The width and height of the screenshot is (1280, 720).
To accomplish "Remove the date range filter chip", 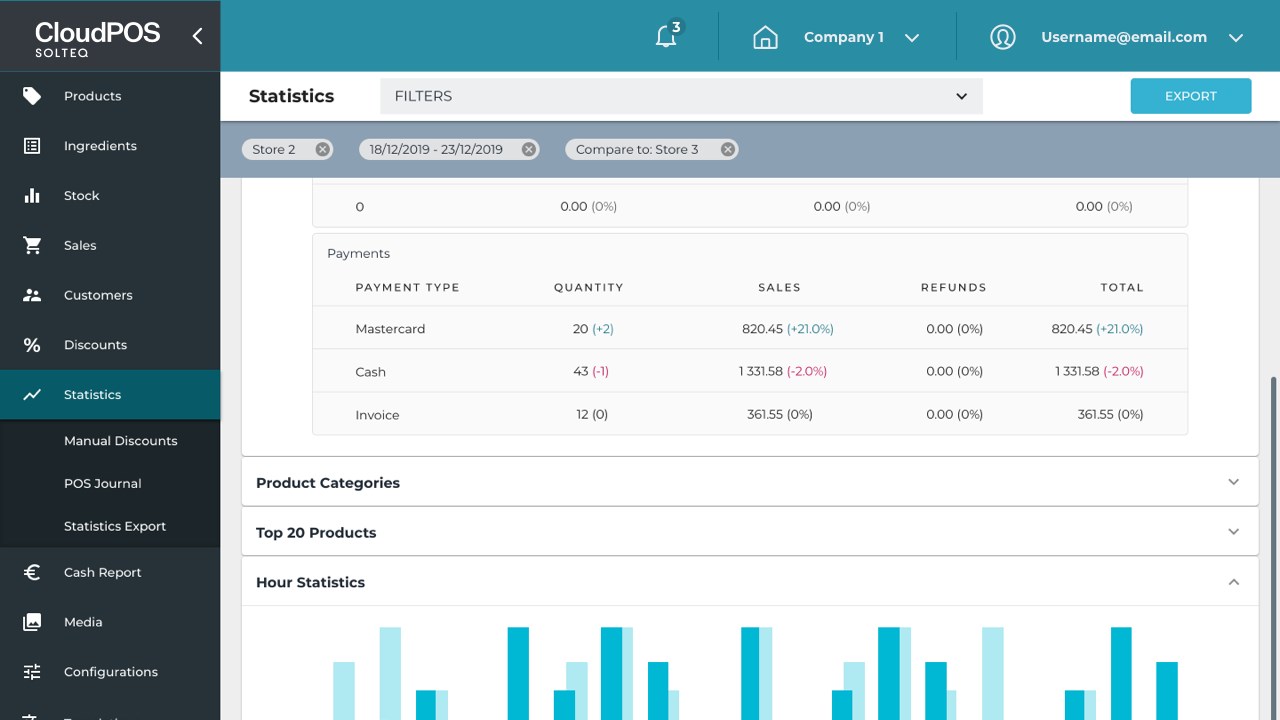I will 529,149.
